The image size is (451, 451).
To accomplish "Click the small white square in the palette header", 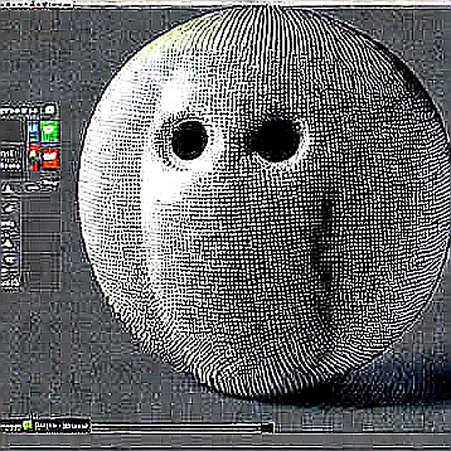I will pyautogui.click(x=50, y=109).
